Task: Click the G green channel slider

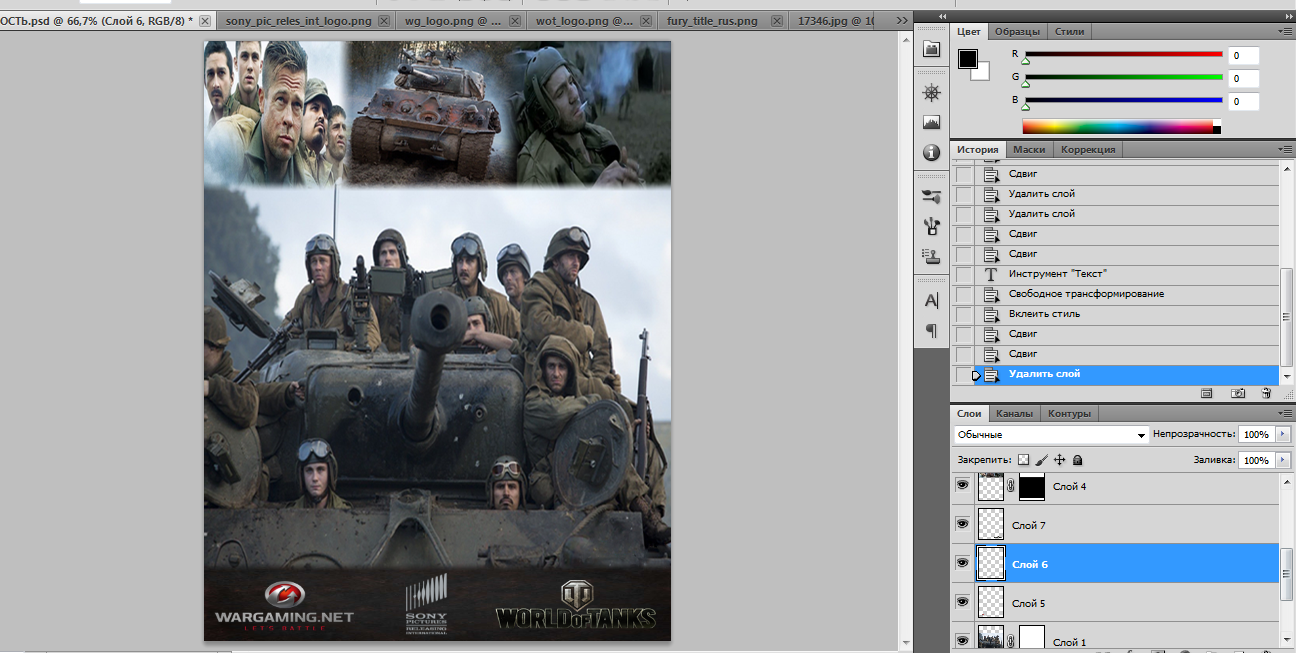Action: (x=1123, y=77)
